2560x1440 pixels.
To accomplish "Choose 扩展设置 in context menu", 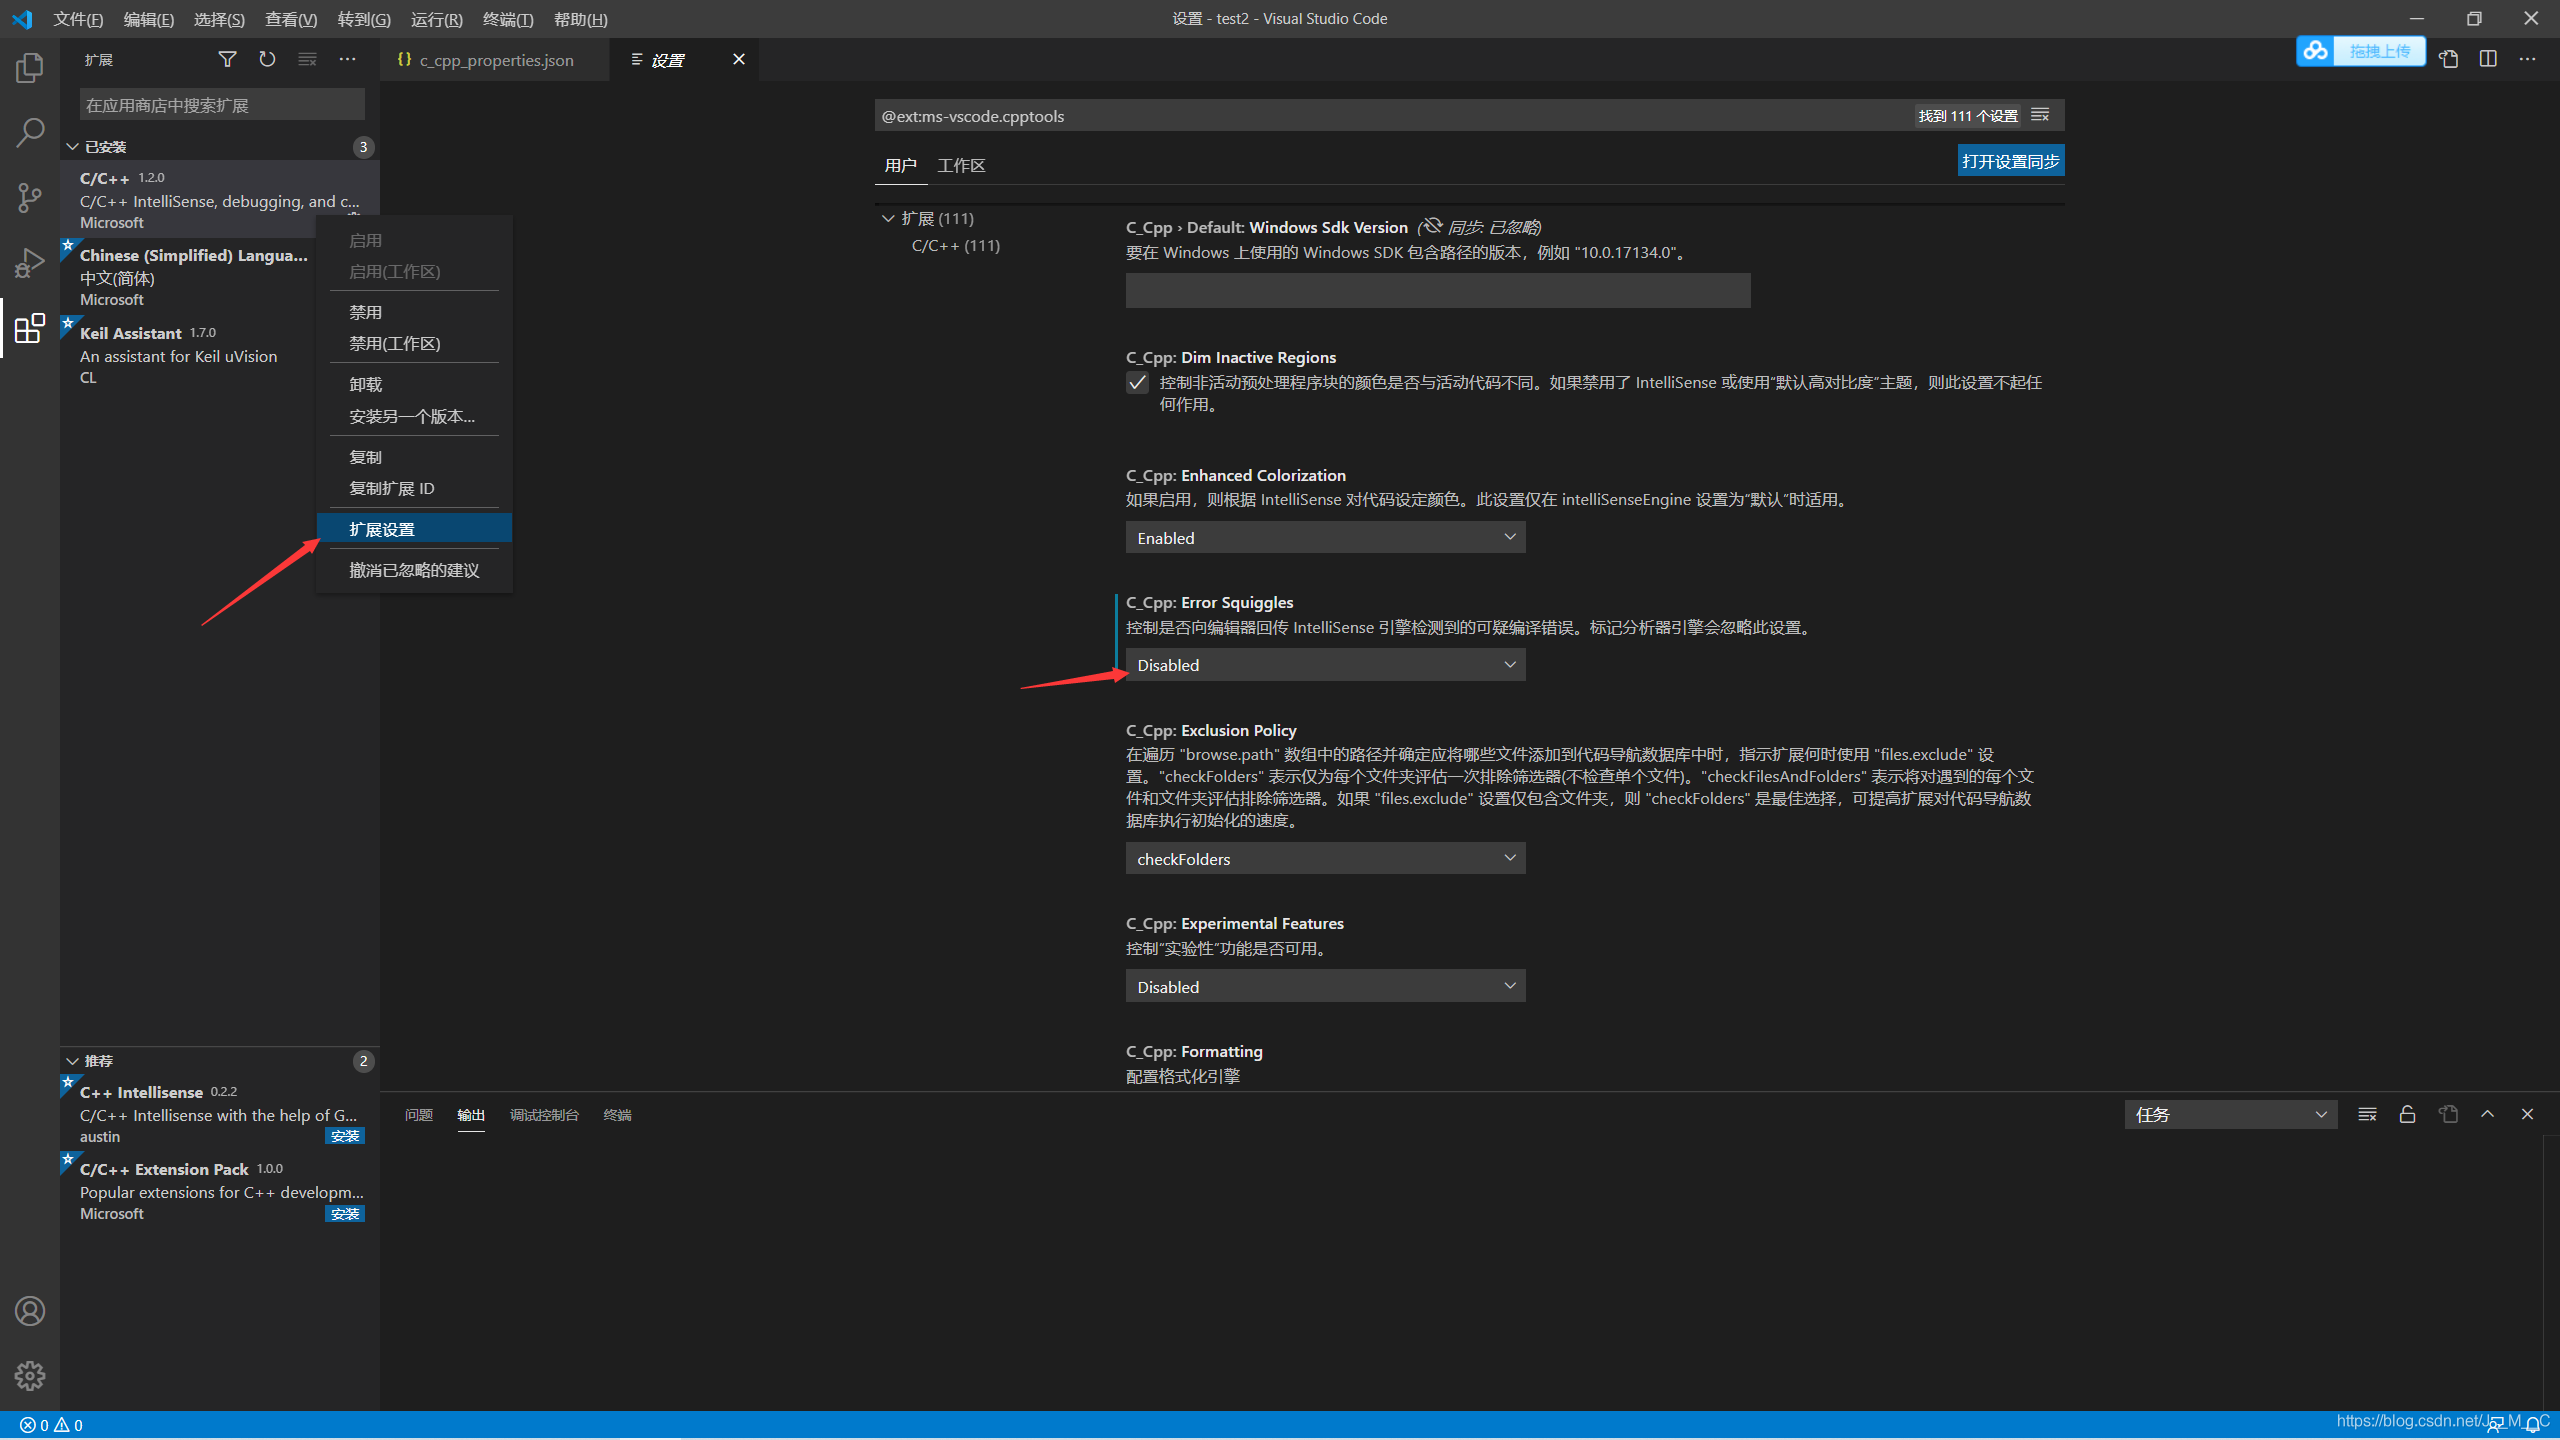I will (414, 528).
